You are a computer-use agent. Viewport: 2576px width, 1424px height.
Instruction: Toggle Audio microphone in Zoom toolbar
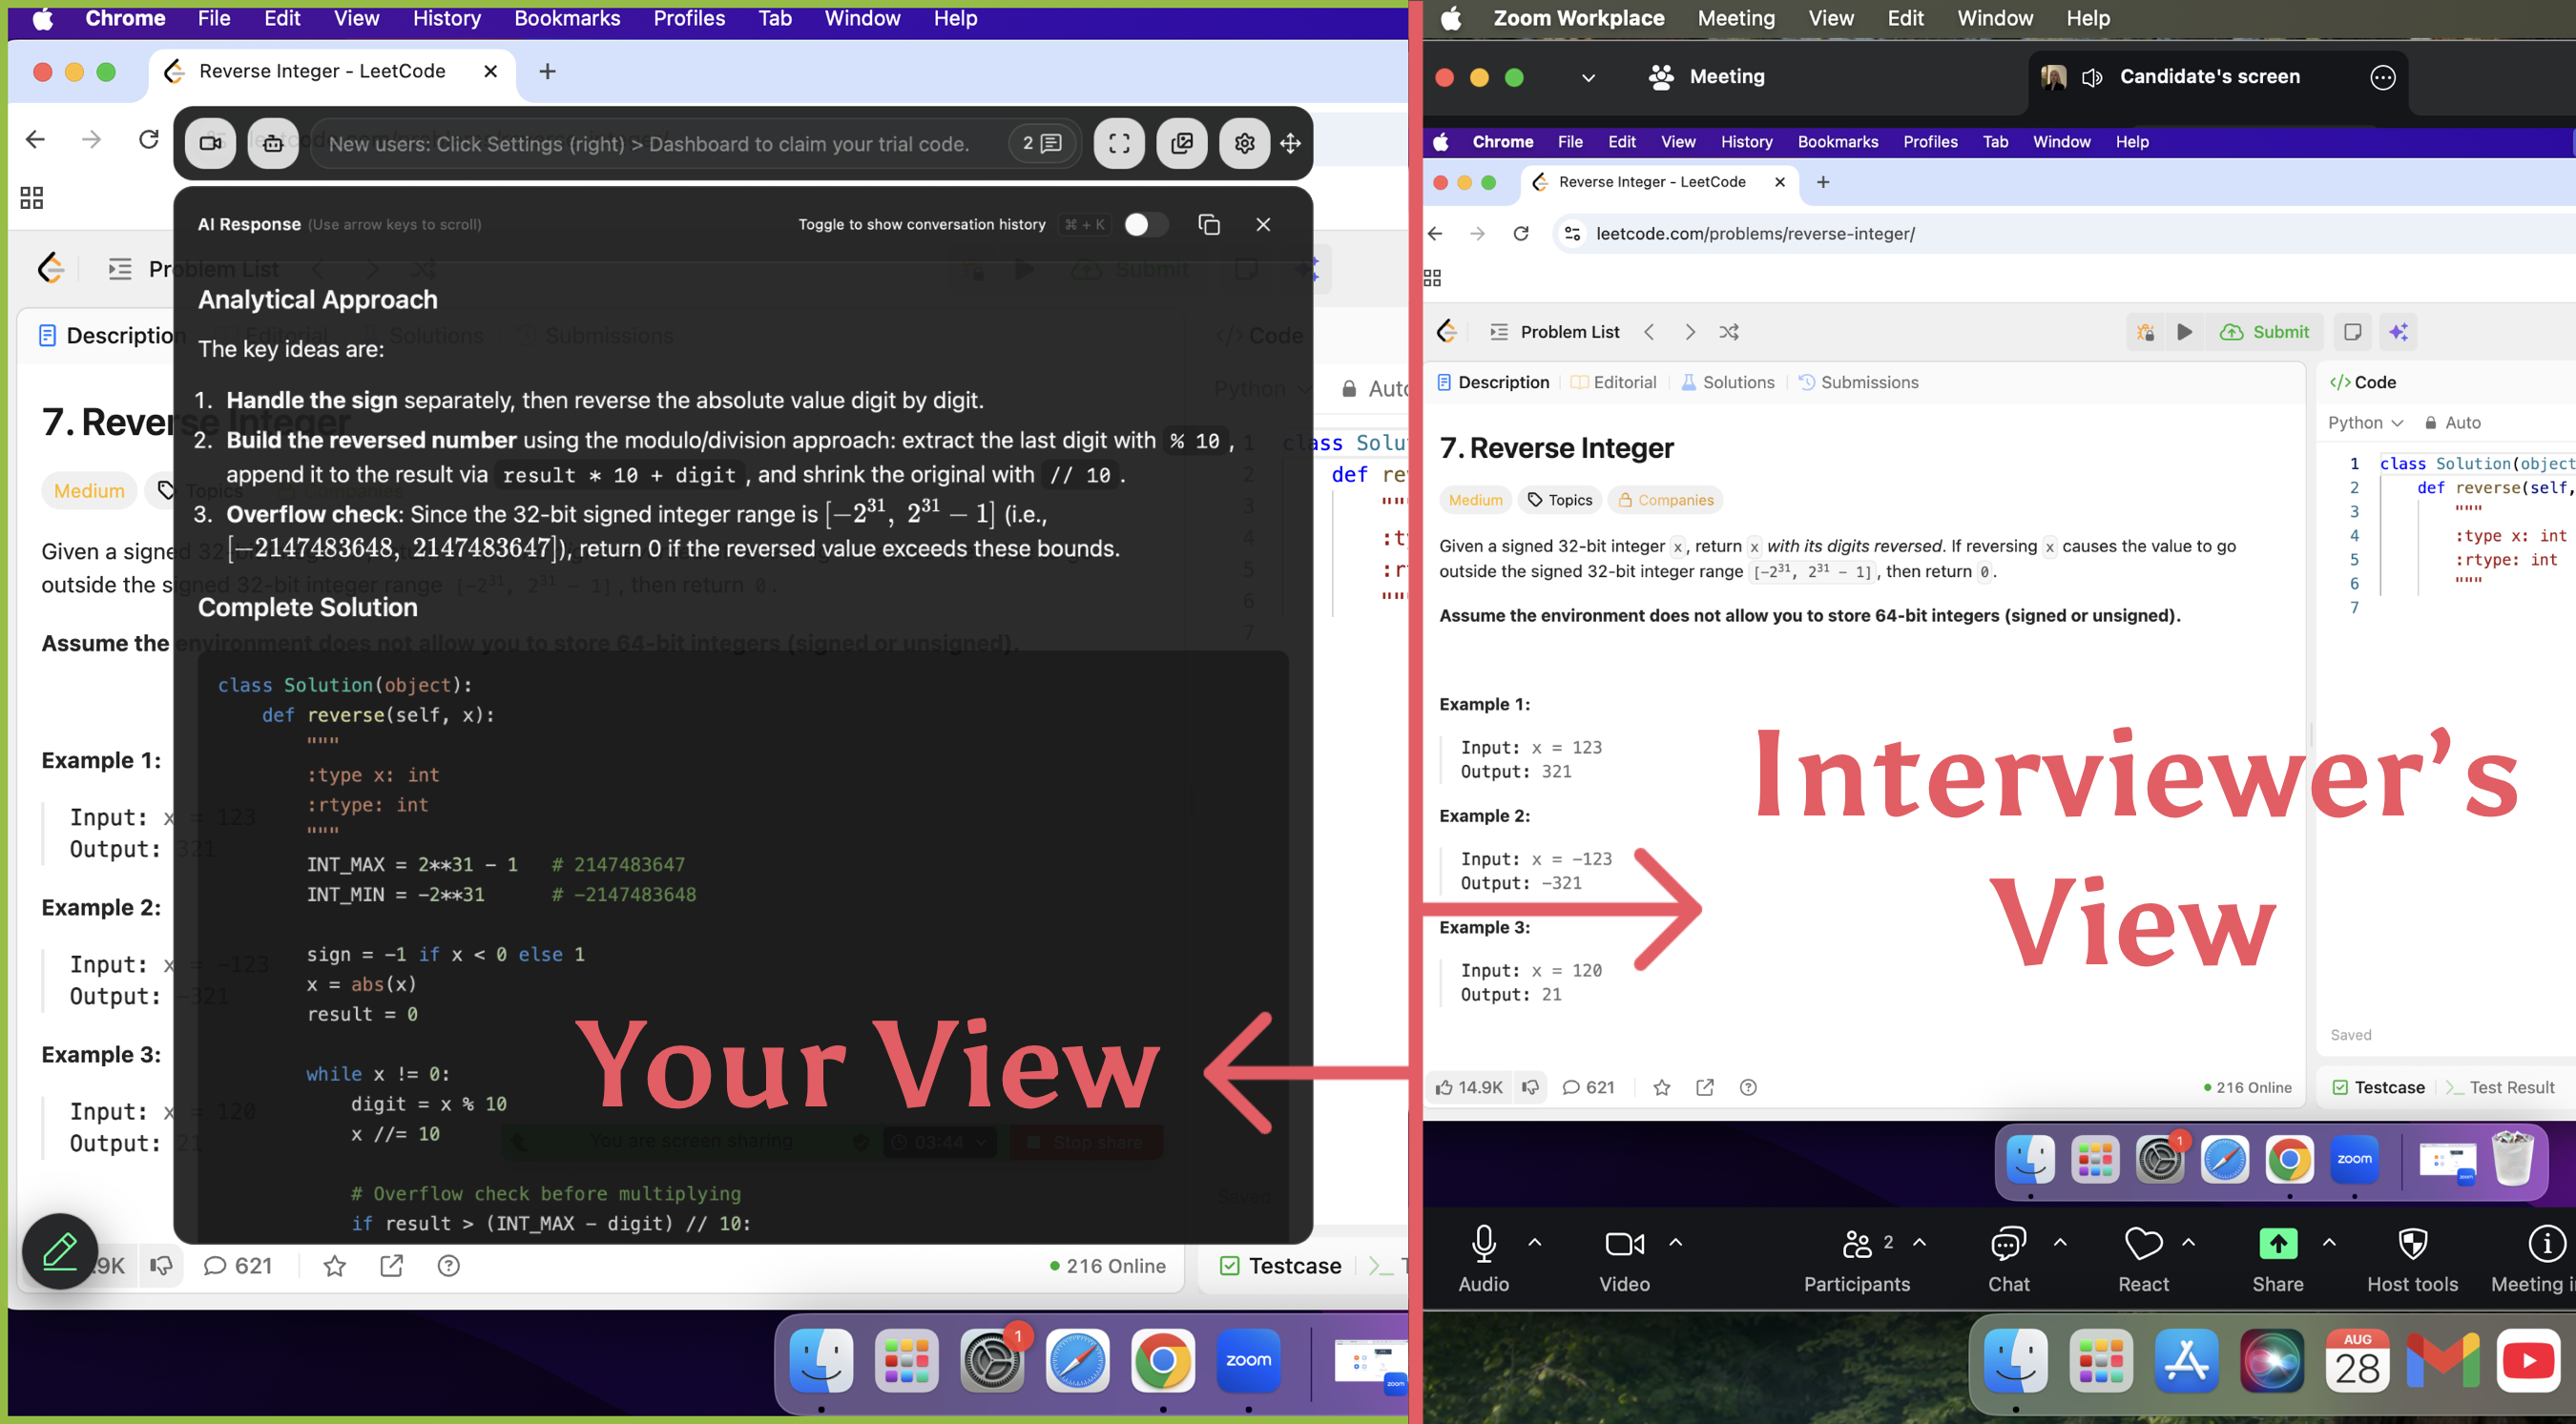click(1483, 1244)
